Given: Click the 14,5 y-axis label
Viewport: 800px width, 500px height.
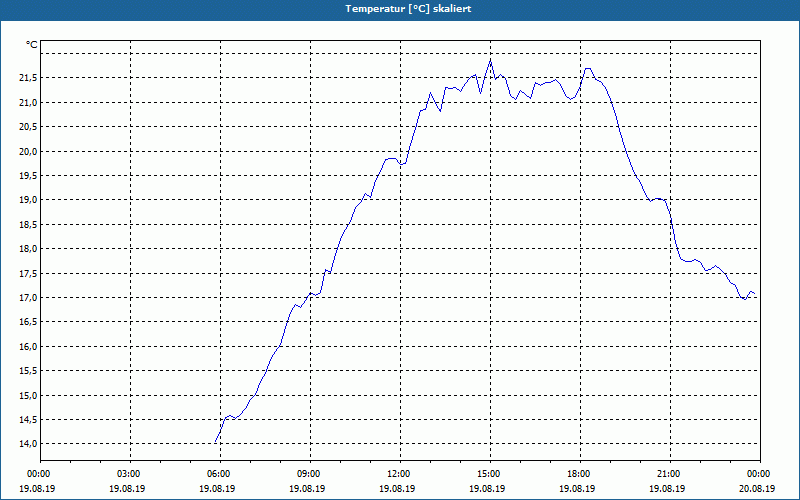Looking at the screenshot, I should 28,419.
